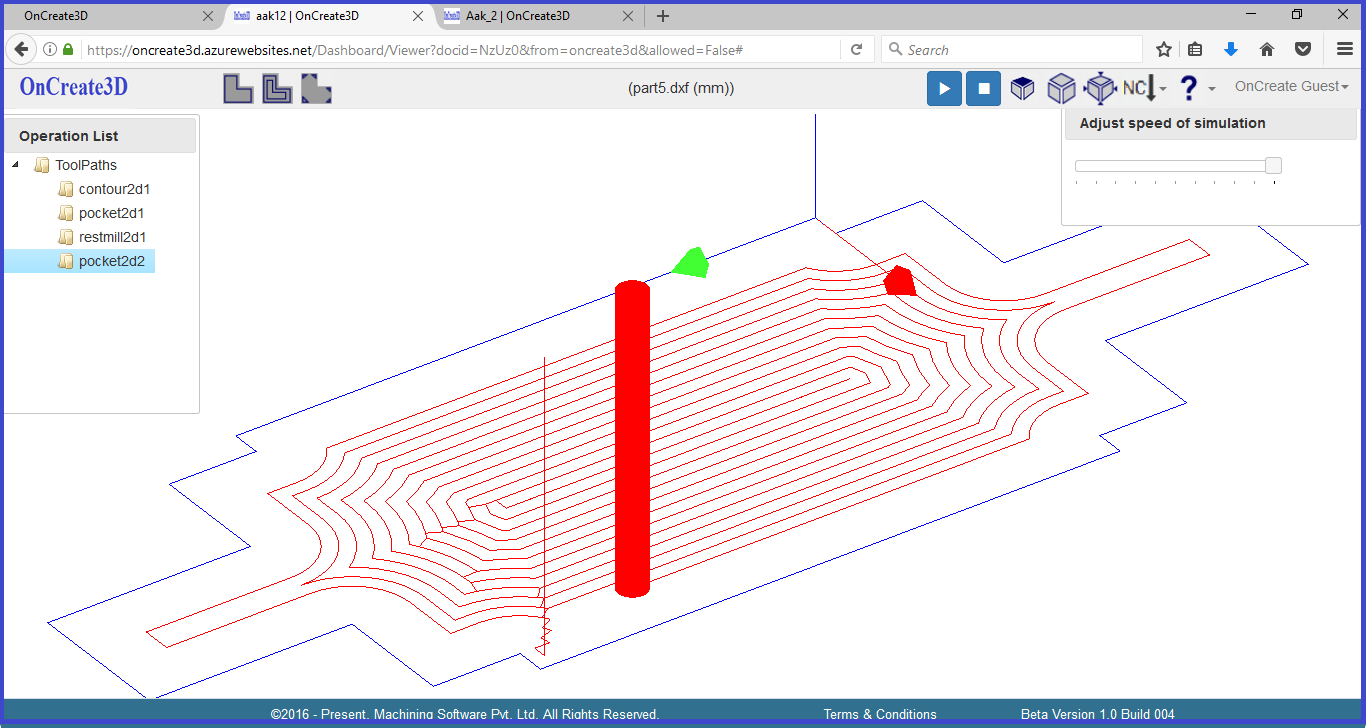Select contour2d1 operation in the list

coord(114,189)
